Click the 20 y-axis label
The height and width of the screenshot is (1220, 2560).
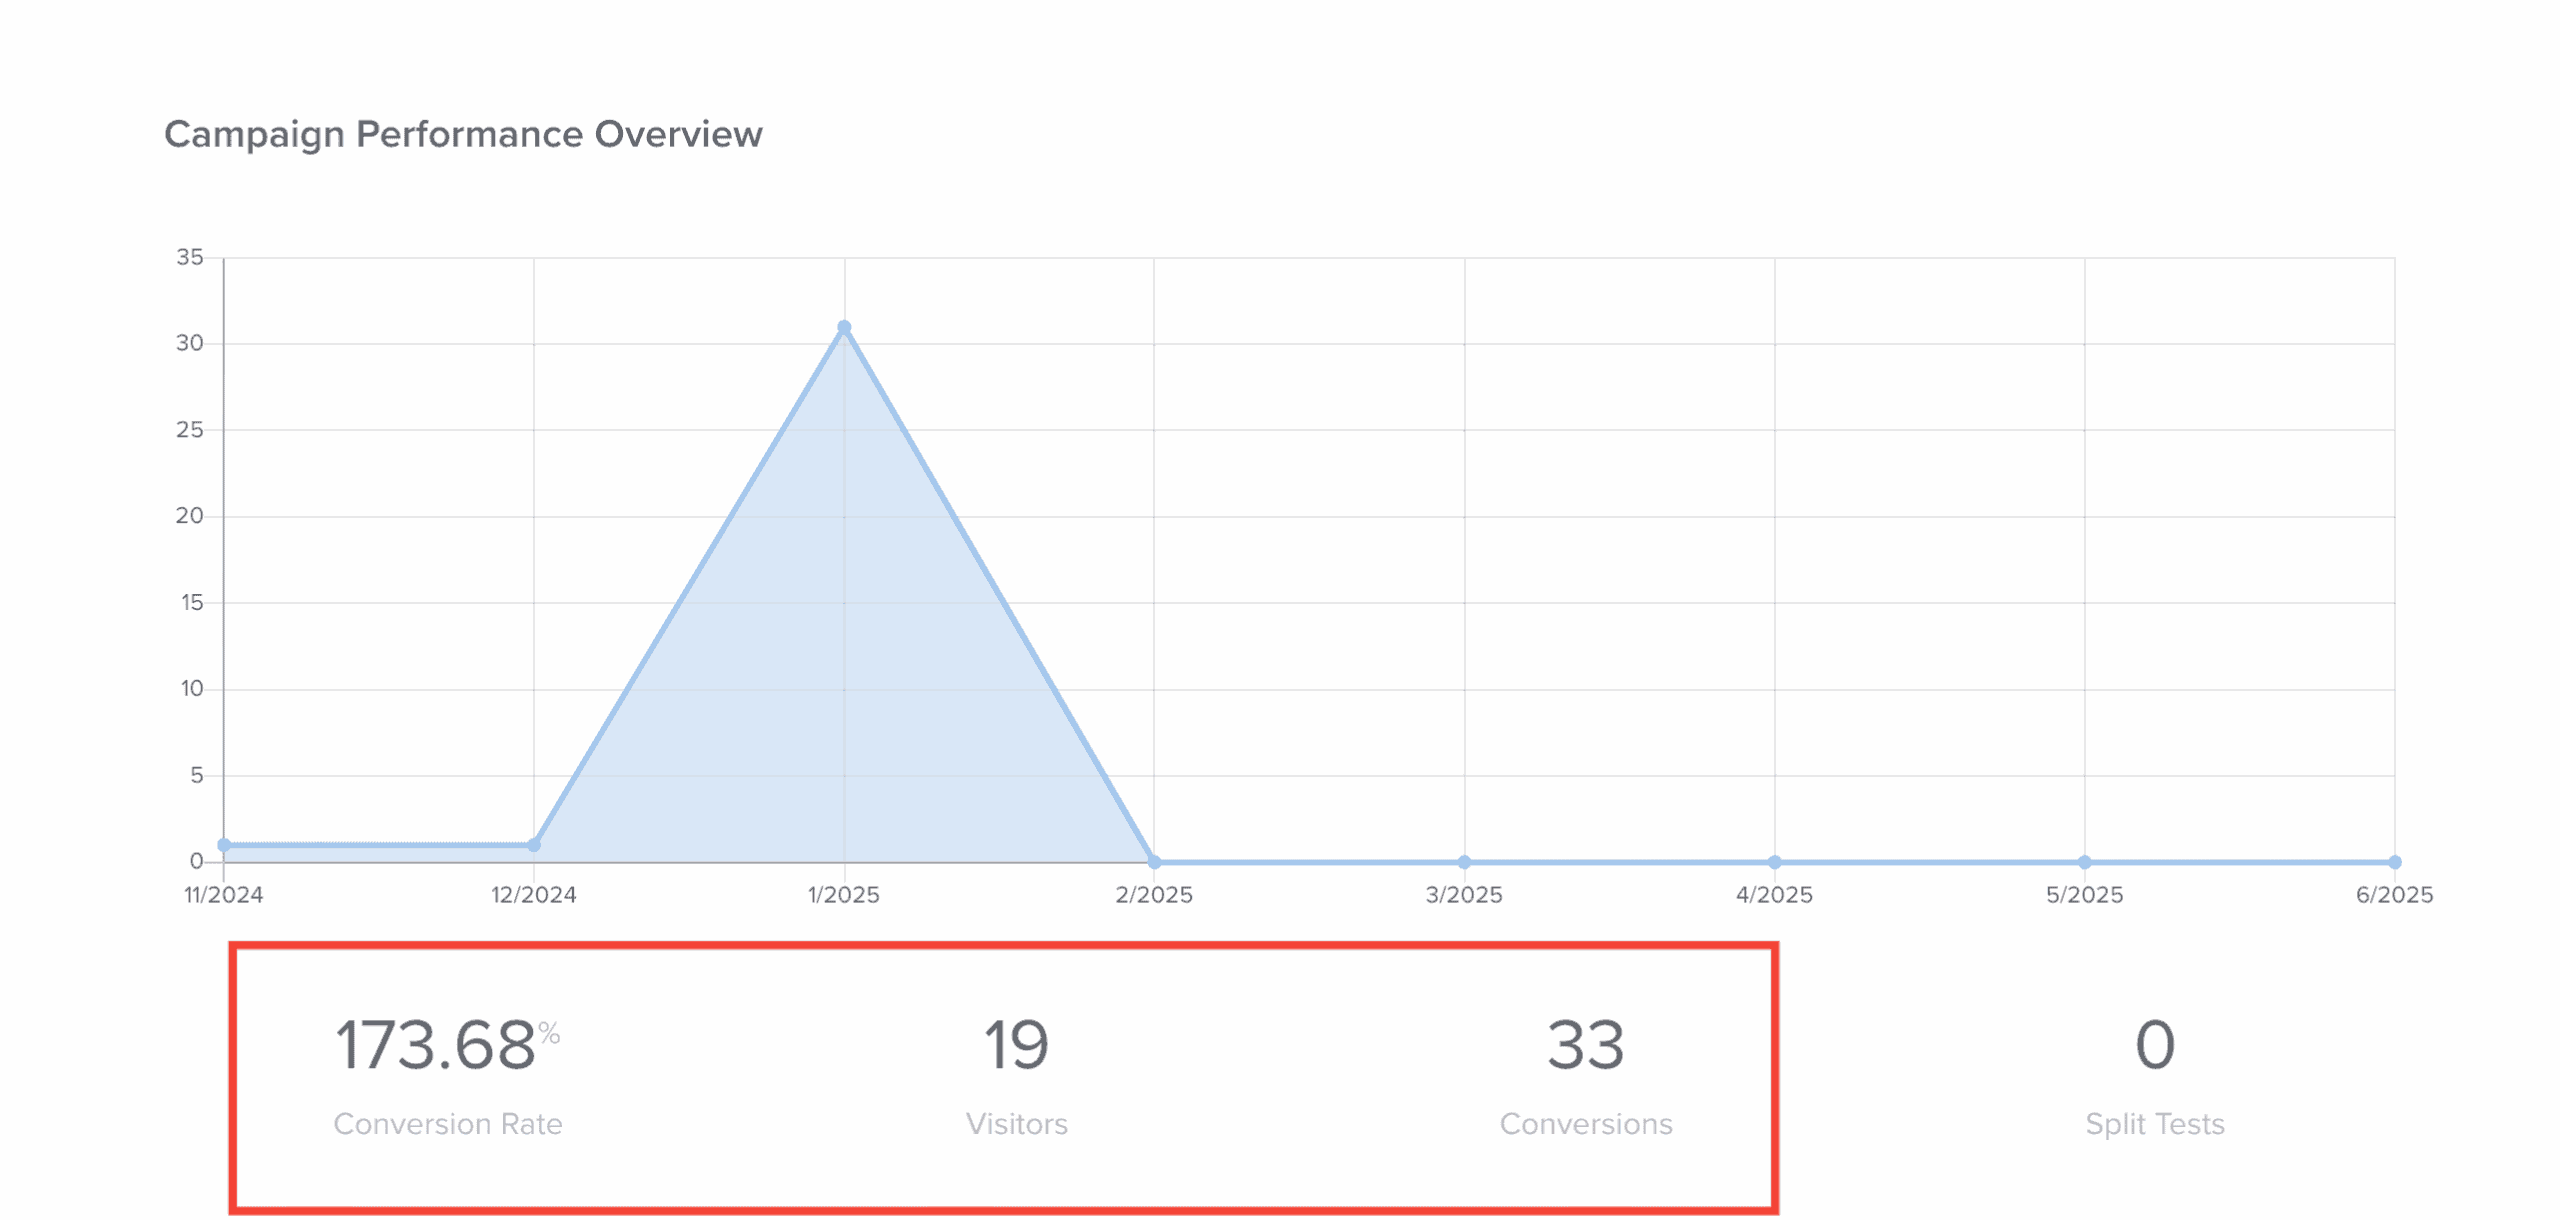click(x=190, y=516)
